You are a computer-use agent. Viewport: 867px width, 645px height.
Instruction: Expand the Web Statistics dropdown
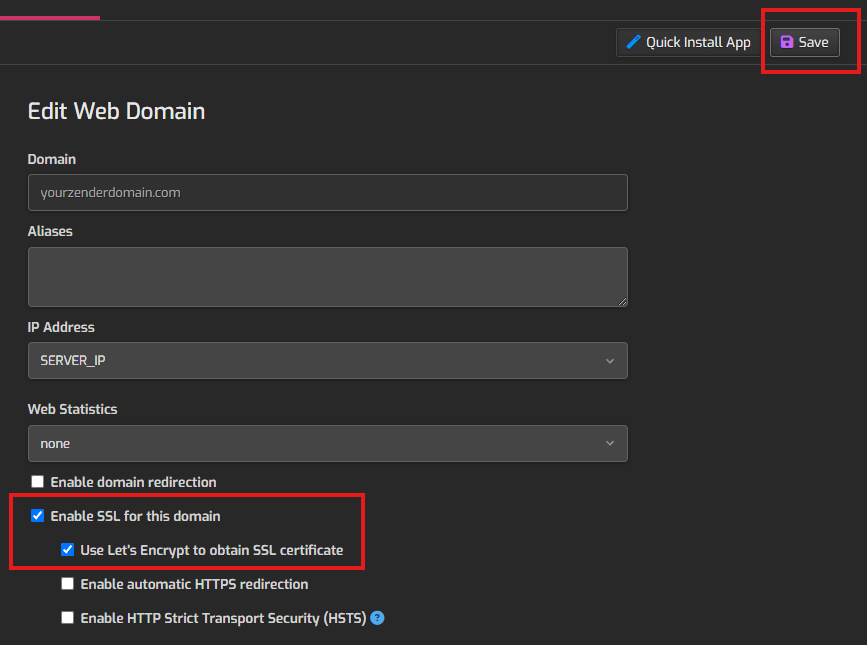327,443
